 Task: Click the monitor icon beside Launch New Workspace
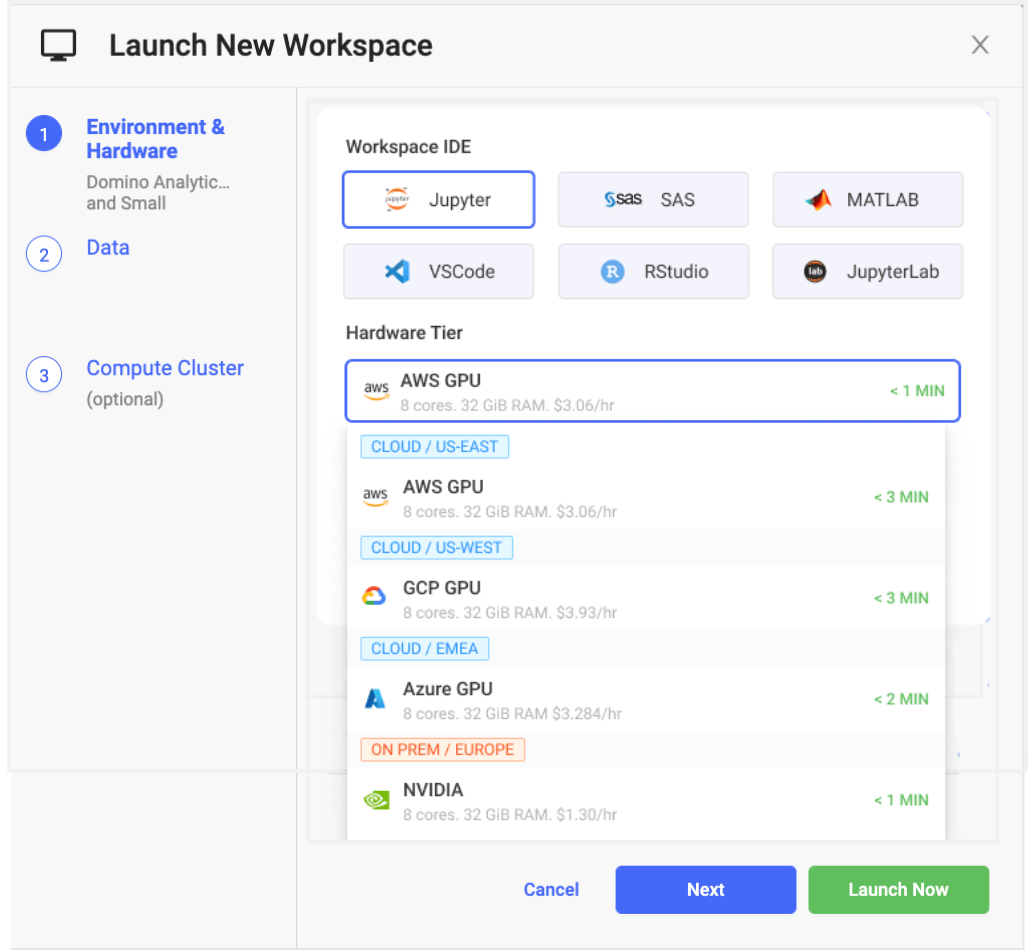(x=59, y=45)
